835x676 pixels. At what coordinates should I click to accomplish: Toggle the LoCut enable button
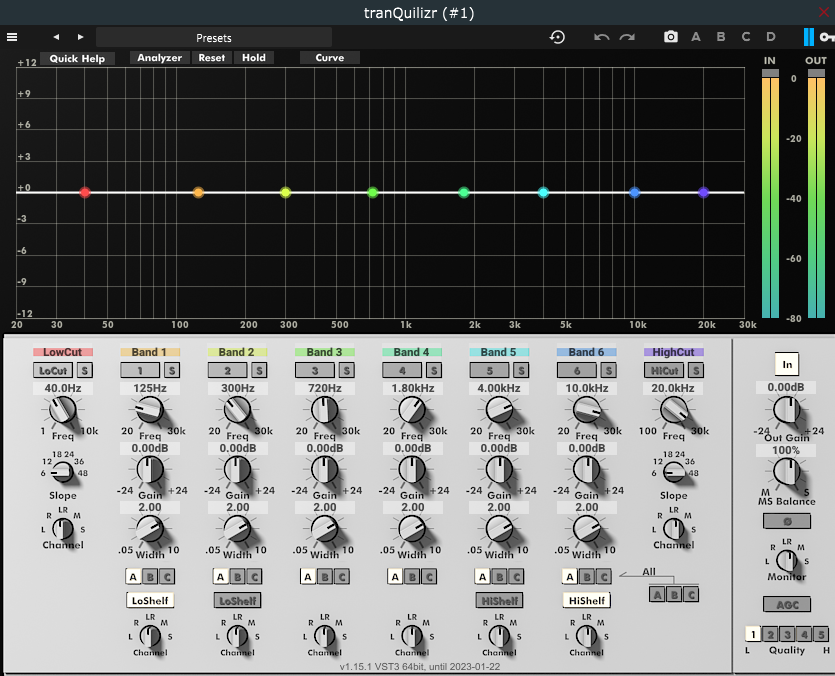[x=53, y=370]
